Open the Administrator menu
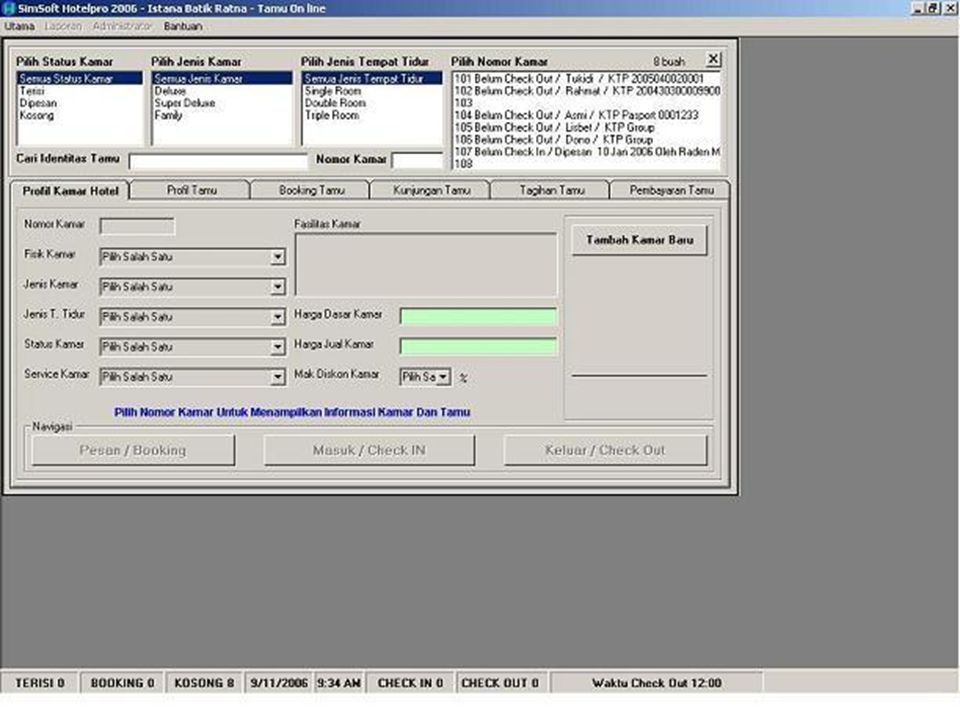Image resolution: width=960 pixels, height=720 pixels. click(122, 26)
